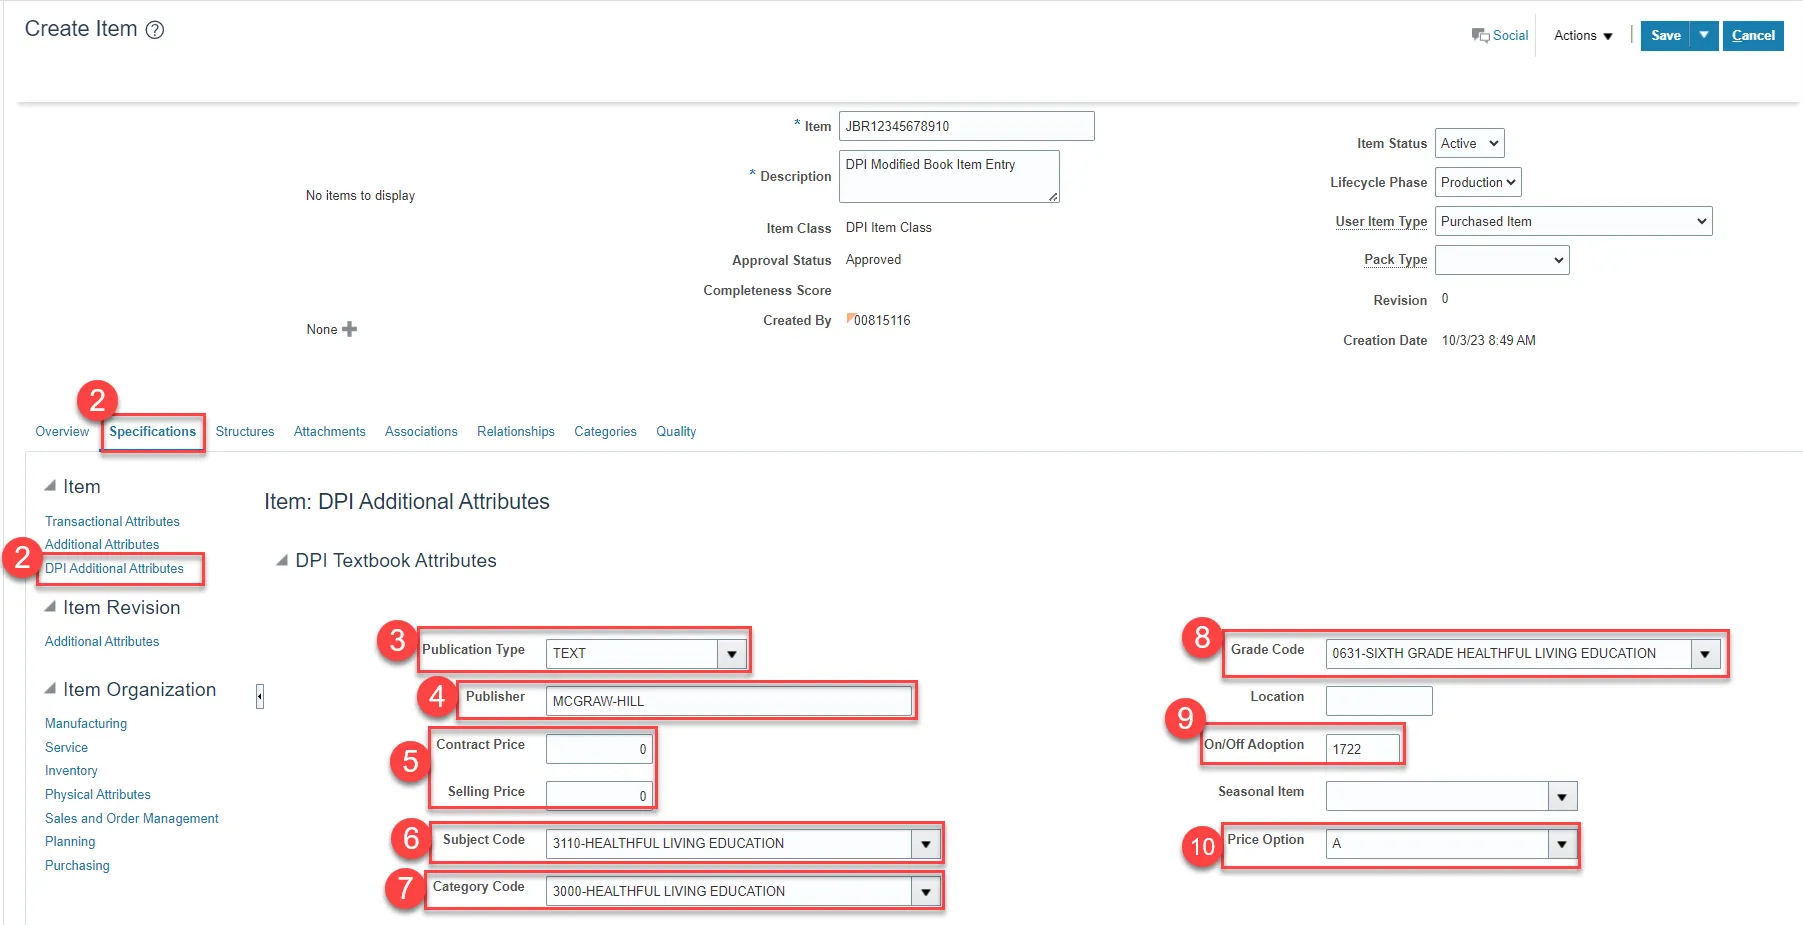This screenshot has height=925, width=1803.
Task: Open the Actions menu
Action: 1583,35
